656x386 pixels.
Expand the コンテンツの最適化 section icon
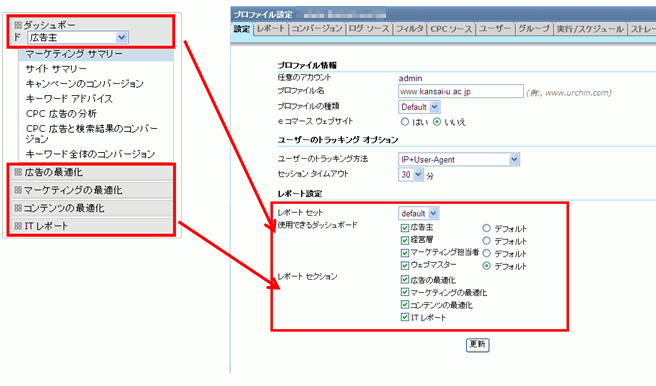(x=18, y=208)
